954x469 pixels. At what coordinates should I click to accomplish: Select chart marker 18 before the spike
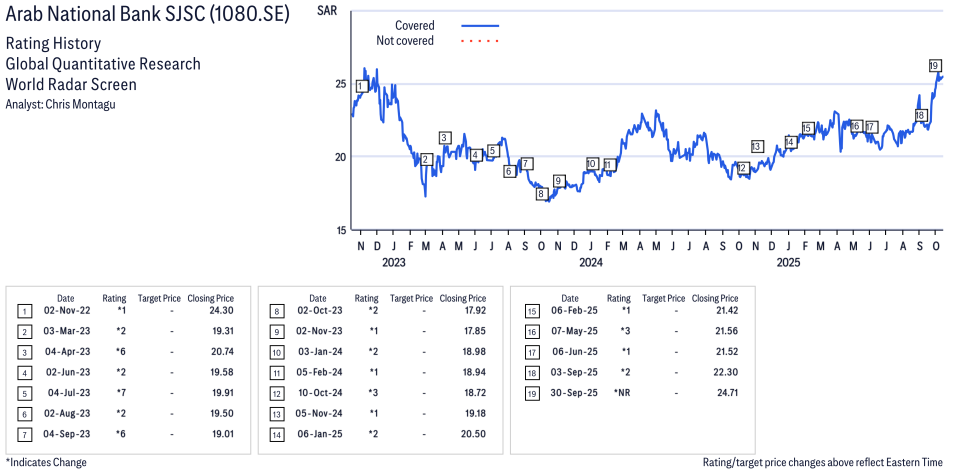pos(920,116)
